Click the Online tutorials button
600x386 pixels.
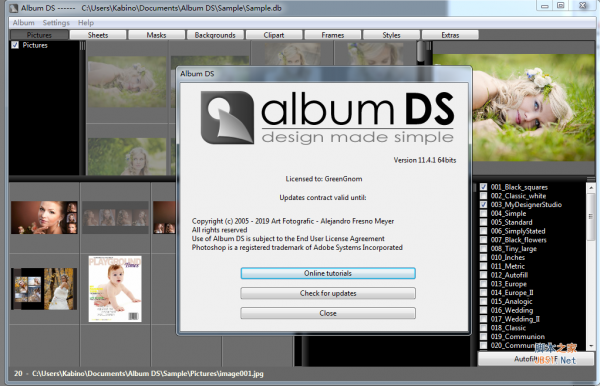coord(328,273)
